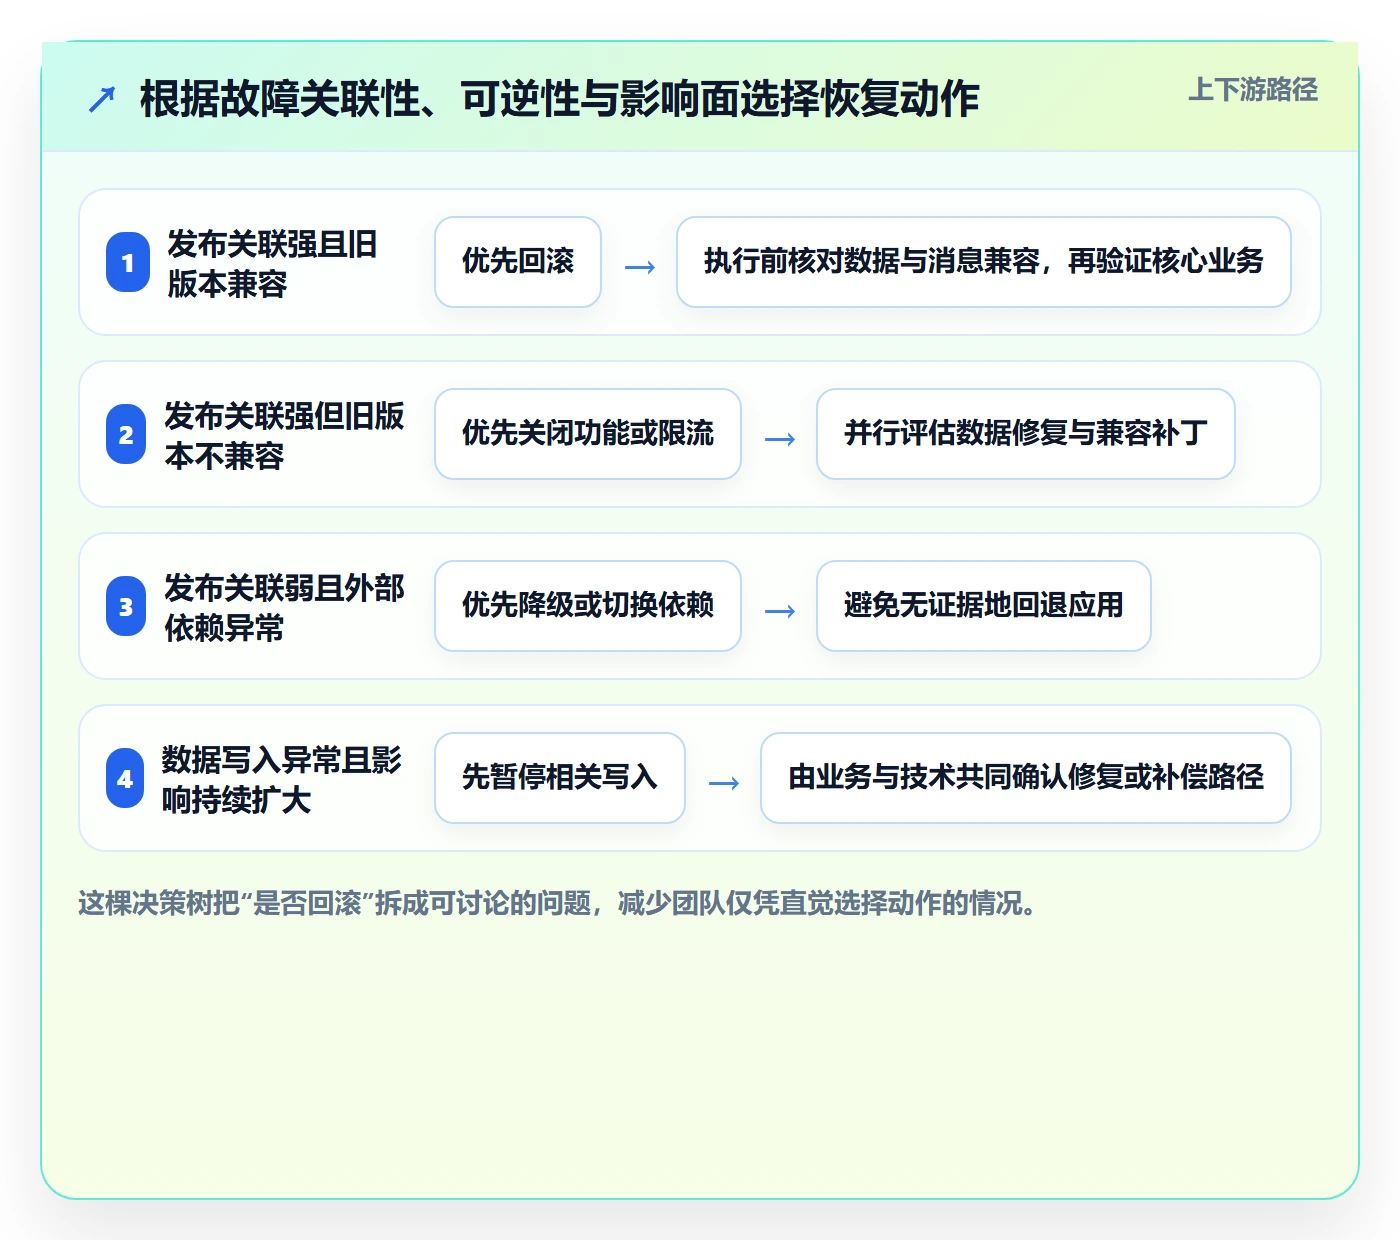The height and width of the screenshot is (1240, 1400).
Task: Select the 由业务与技术共同确认修复或补偿路径 box
Action: click(1026, 778)
